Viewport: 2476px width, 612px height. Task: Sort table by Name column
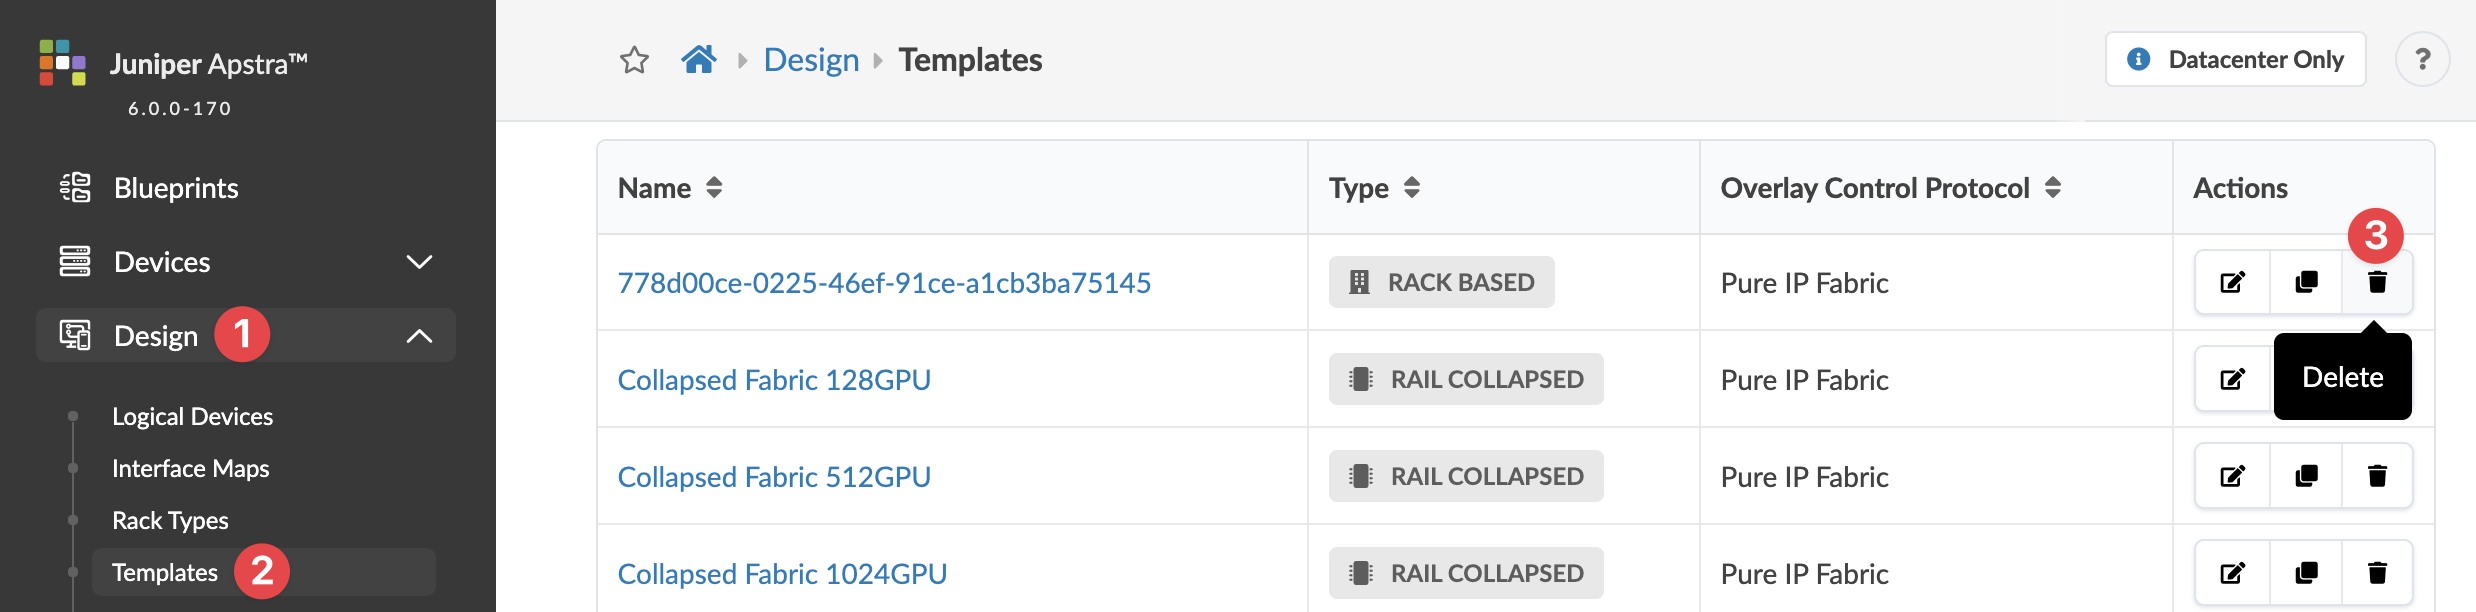pos(714,188)
